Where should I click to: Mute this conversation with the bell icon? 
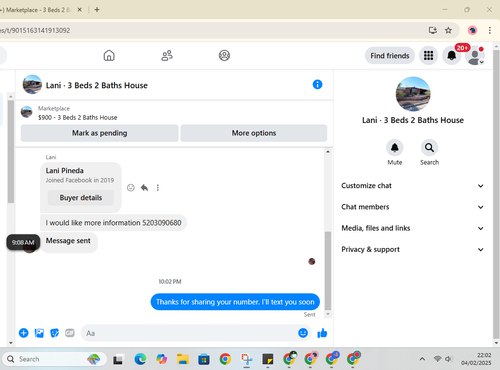pyautogui.click(x=395, y=148)
